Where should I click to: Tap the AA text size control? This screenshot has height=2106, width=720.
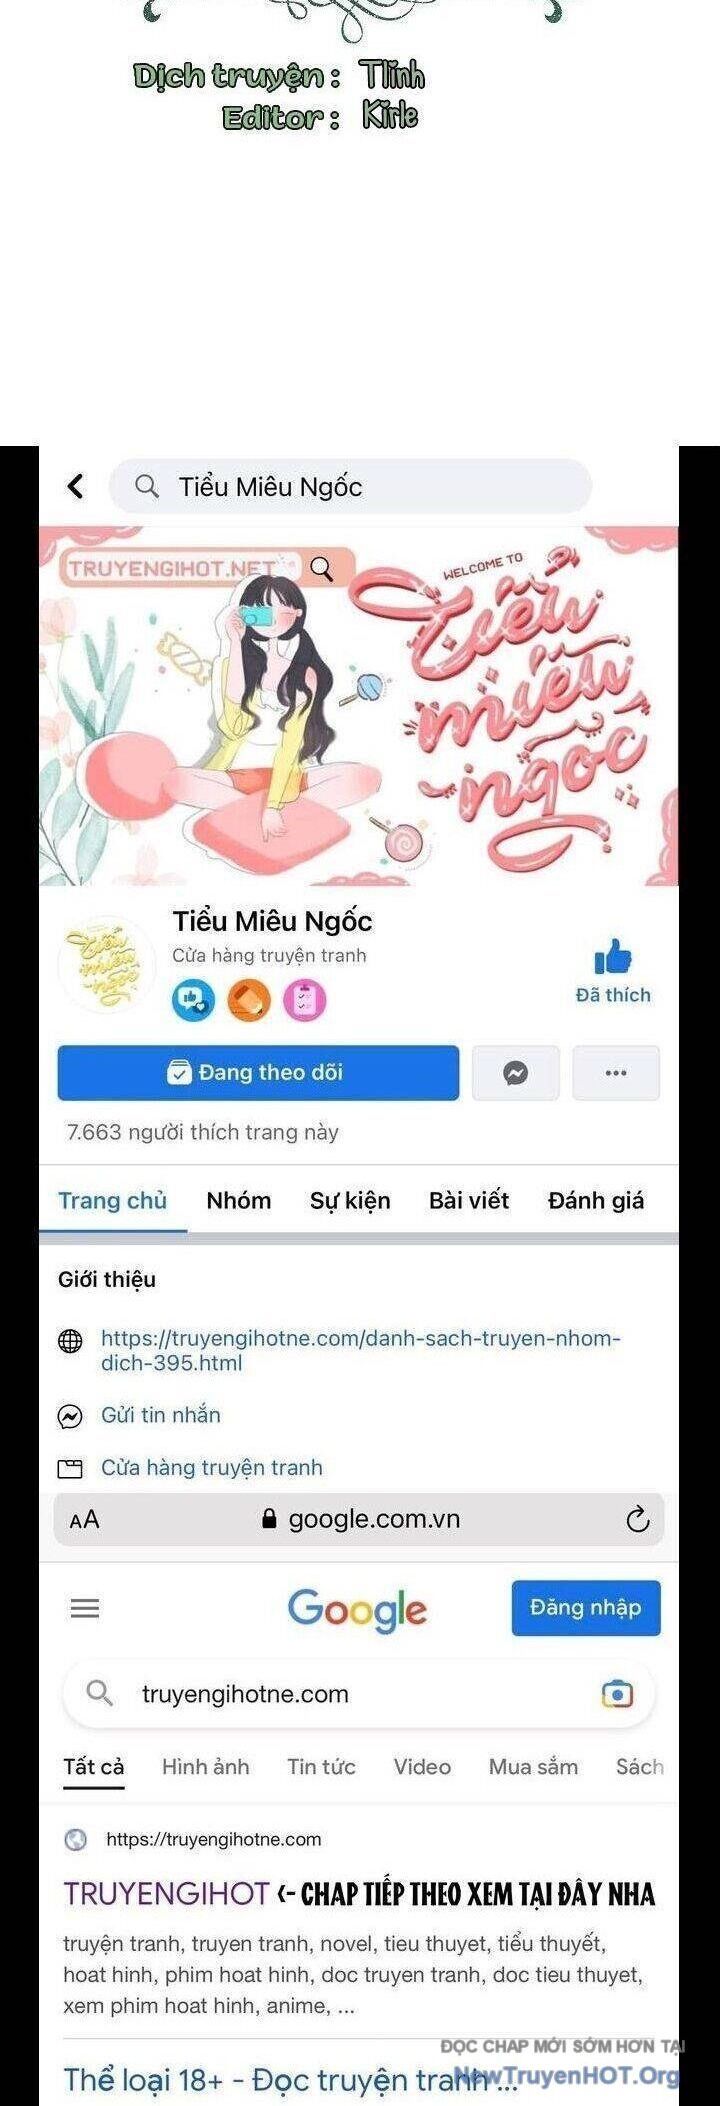point(85,1520)
